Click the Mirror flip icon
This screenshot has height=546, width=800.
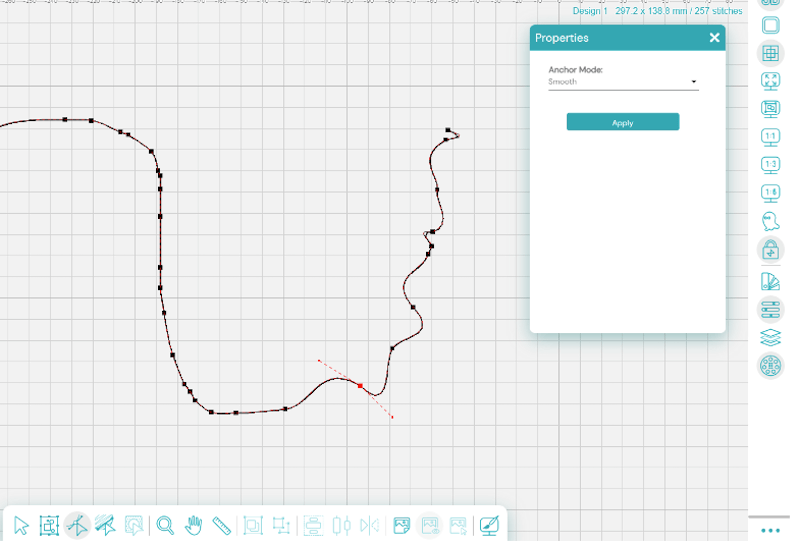(x=369, y=526)
